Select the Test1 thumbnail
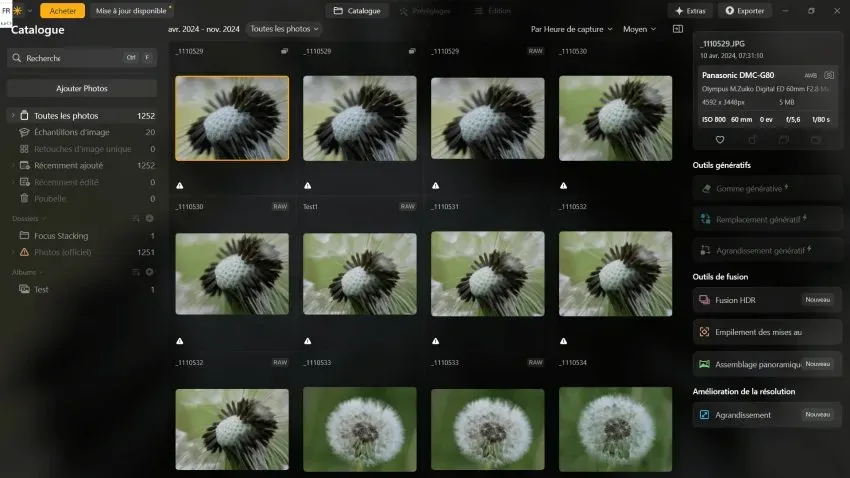Viewport: 850px width, 478px height. point(360,274)
